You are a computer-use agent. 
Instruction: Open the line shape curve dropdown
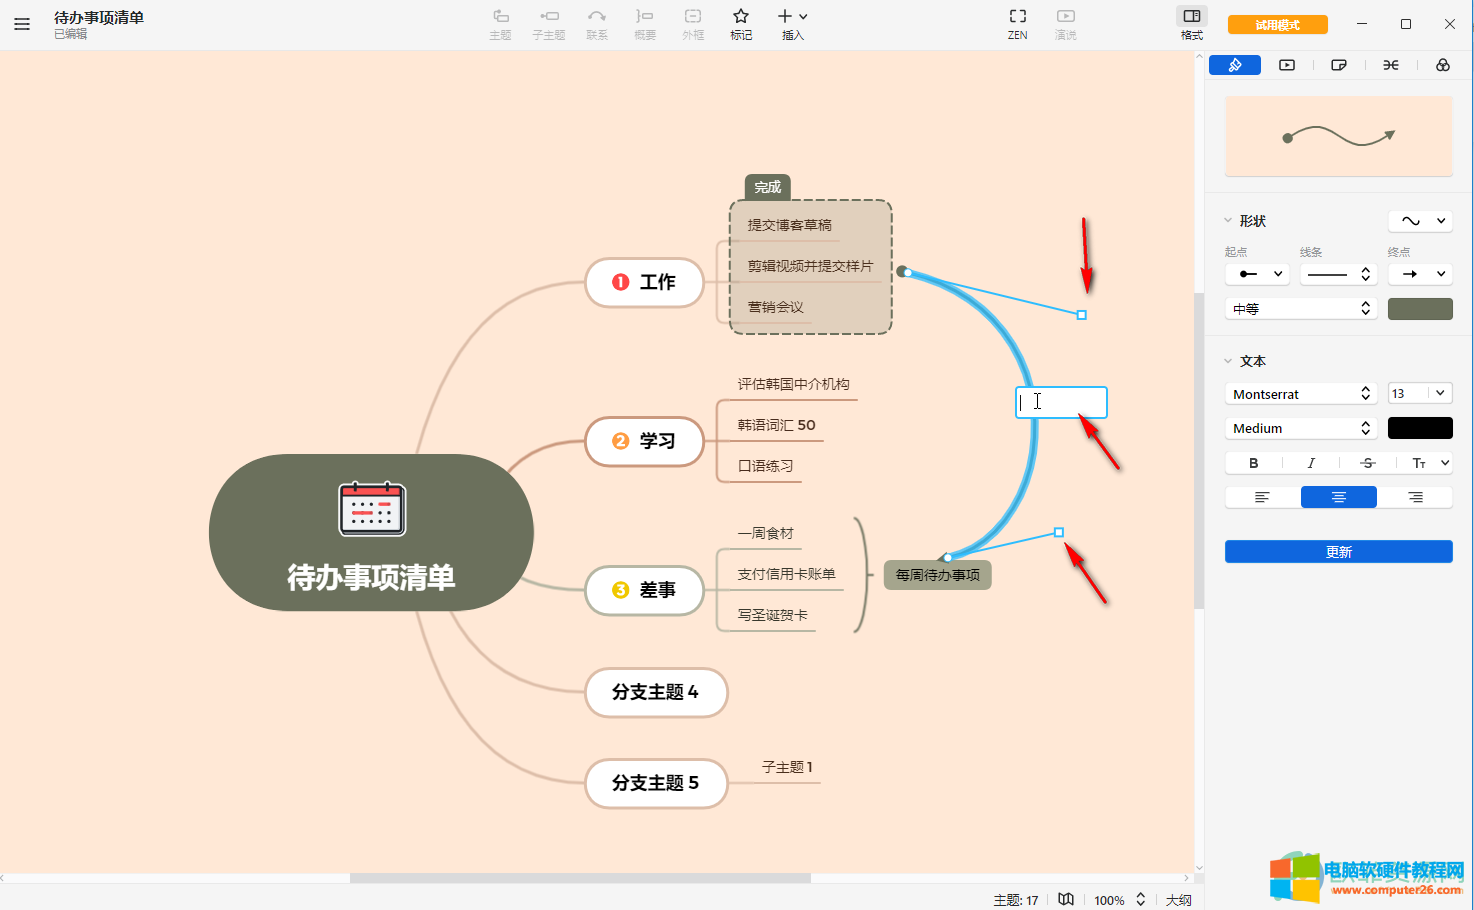[1420, 221]
